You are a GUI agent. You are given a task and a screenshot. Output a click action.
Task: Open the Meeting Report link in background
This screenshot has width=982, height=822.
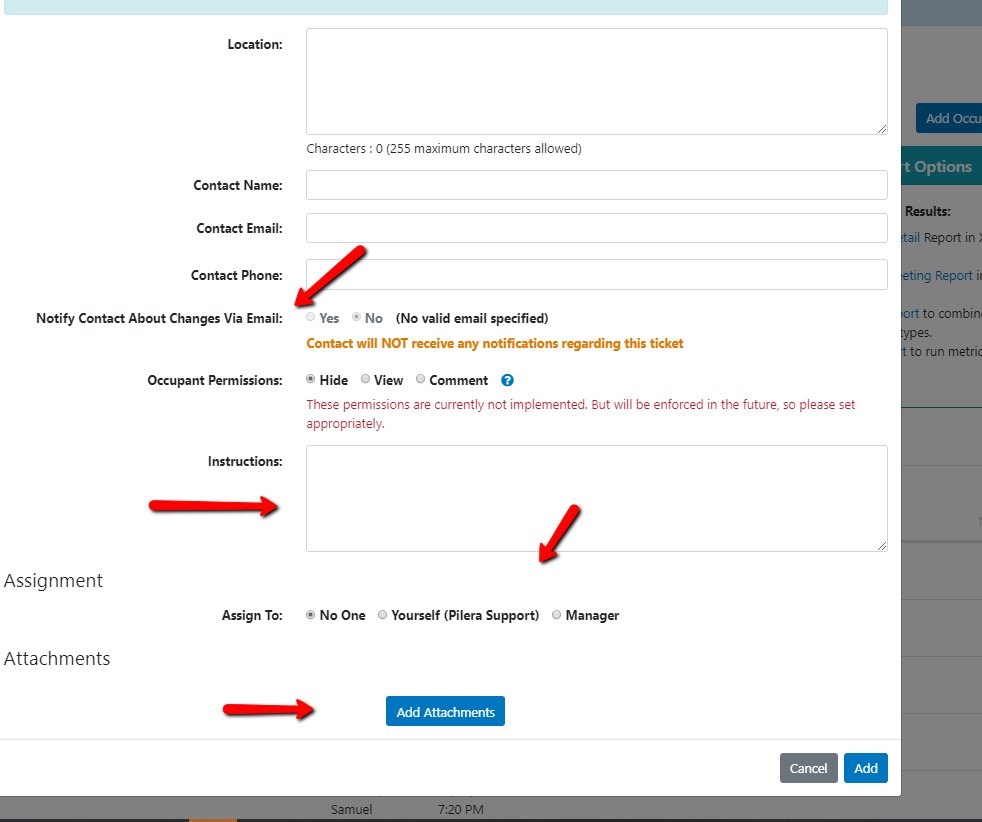tap(936, 275)
